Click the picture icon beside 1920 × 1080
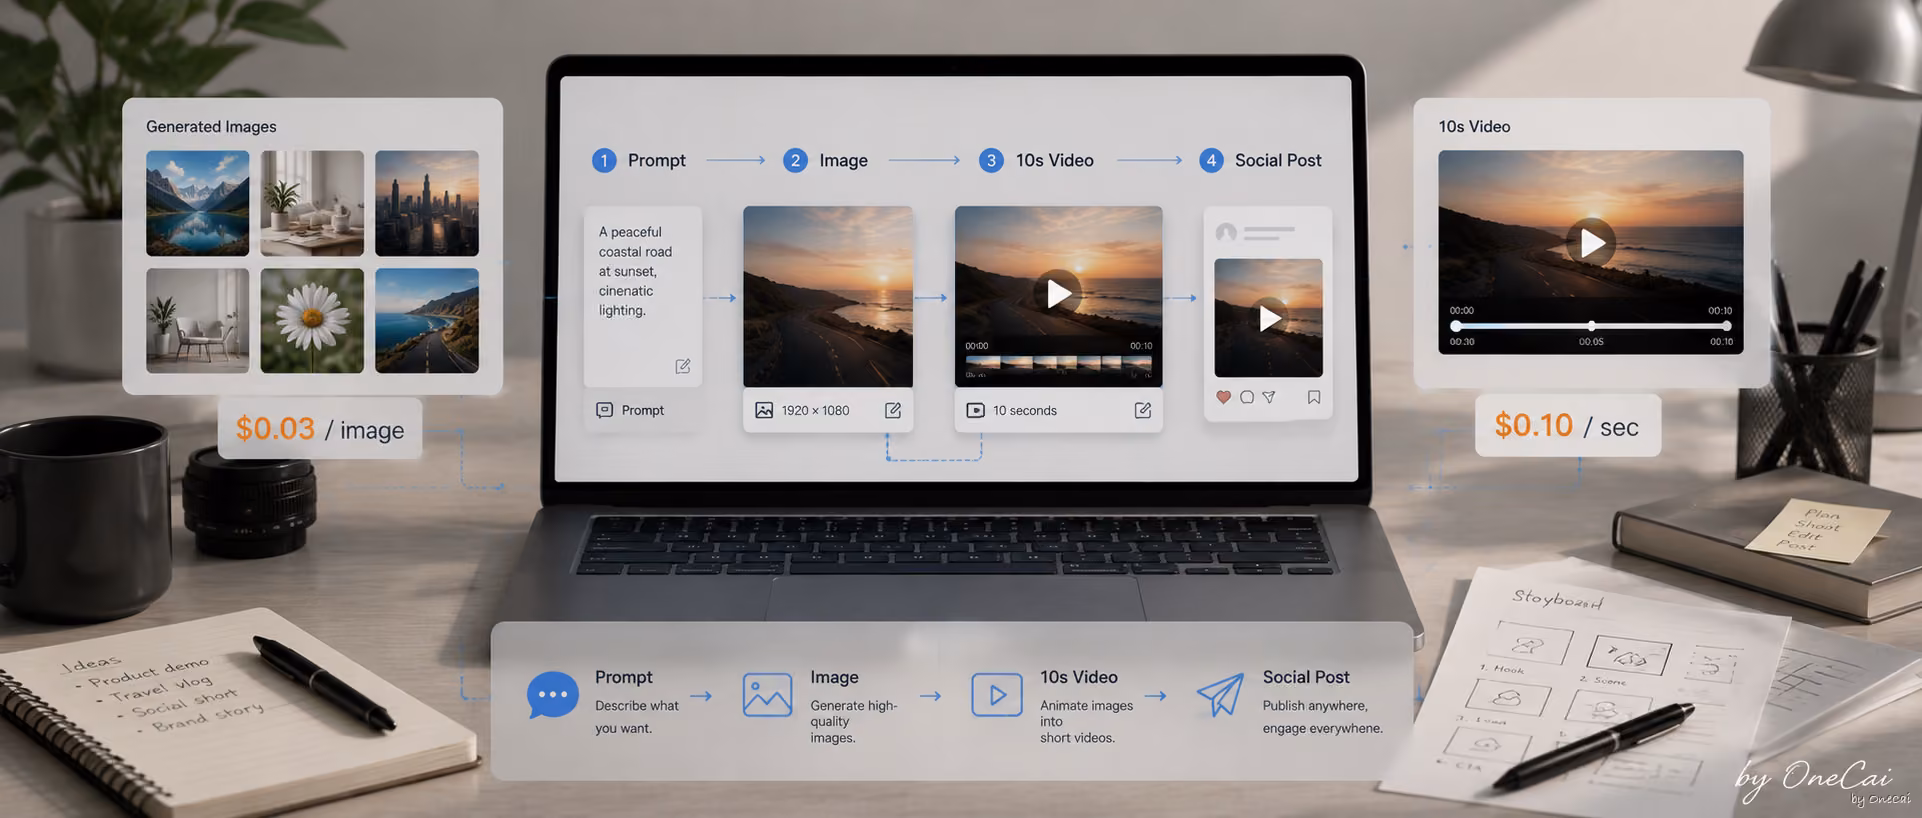The height and width of the screenshot is (818, 1922). coord(764,410)
